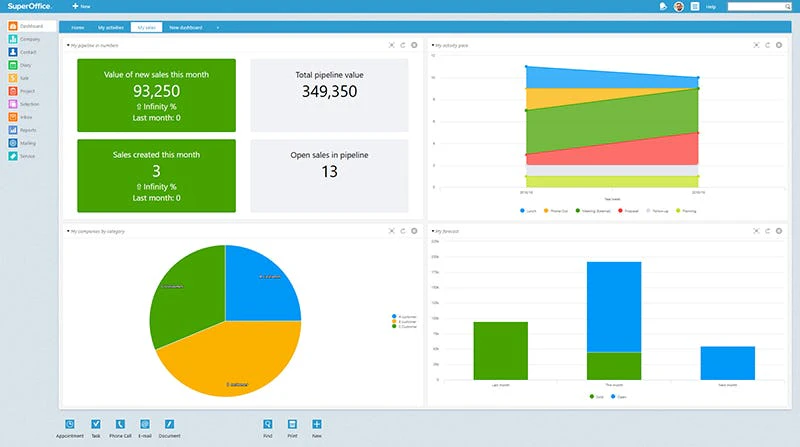This screenshot has height=447, width=800.
Task: Refresh the My pipeline in numbers panel
Action: [x=403, y=45]
